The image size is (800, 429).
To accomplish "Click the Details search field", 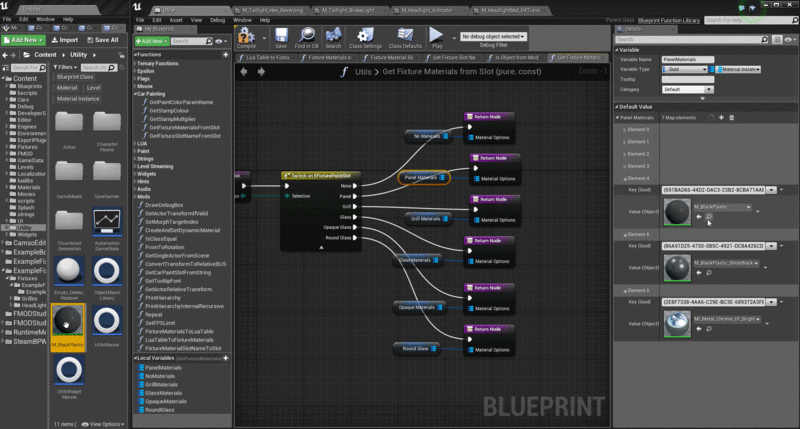I will click(692, 40).
